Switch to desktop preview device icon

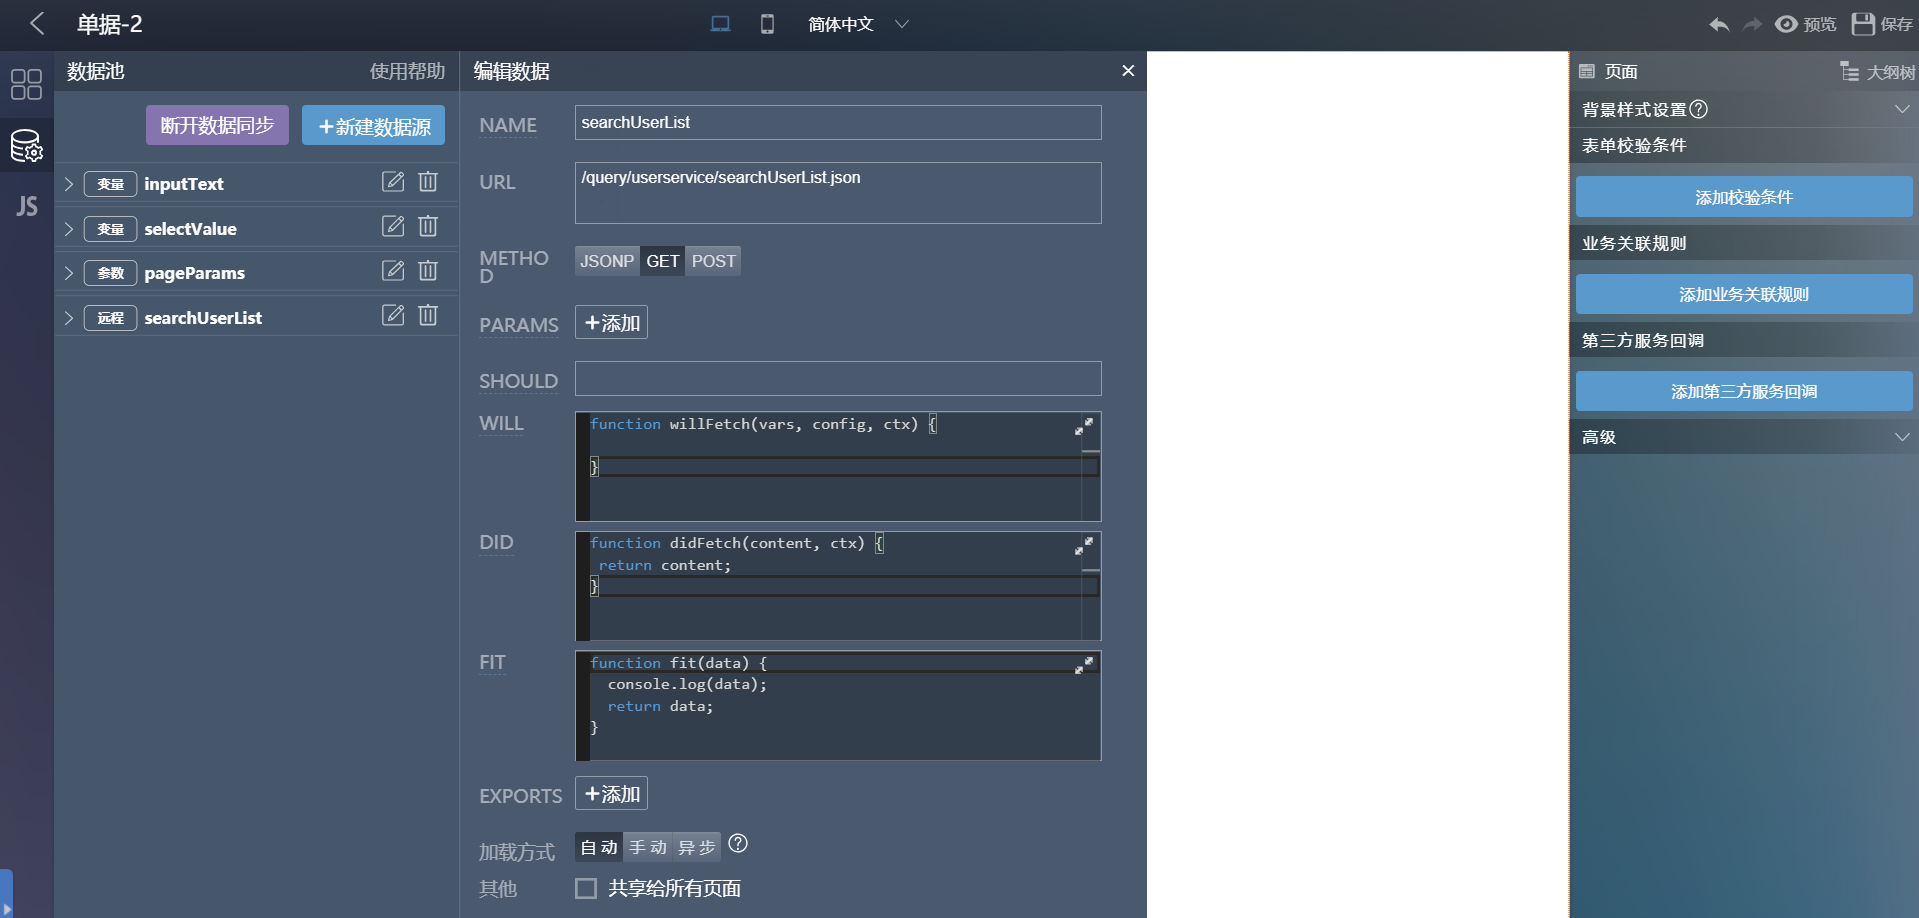coord(720,24)
